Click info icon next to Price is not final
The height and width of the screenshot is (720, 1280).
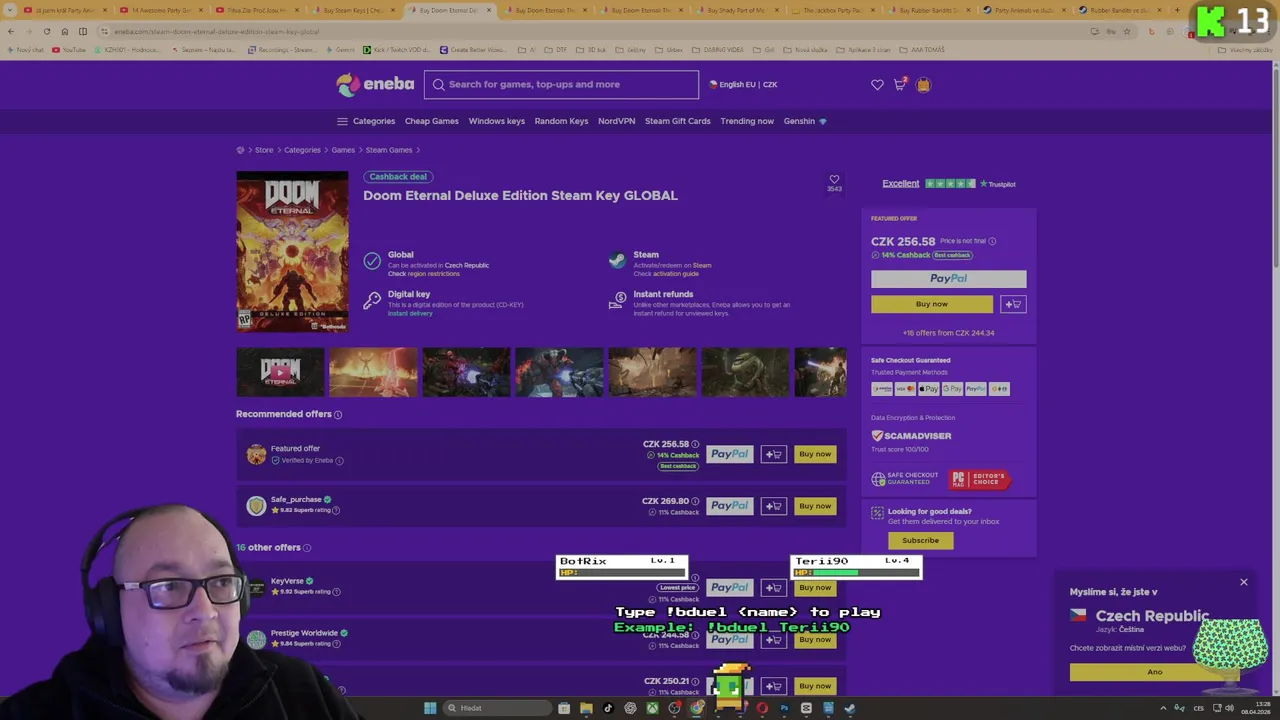(x=992, y=241)
